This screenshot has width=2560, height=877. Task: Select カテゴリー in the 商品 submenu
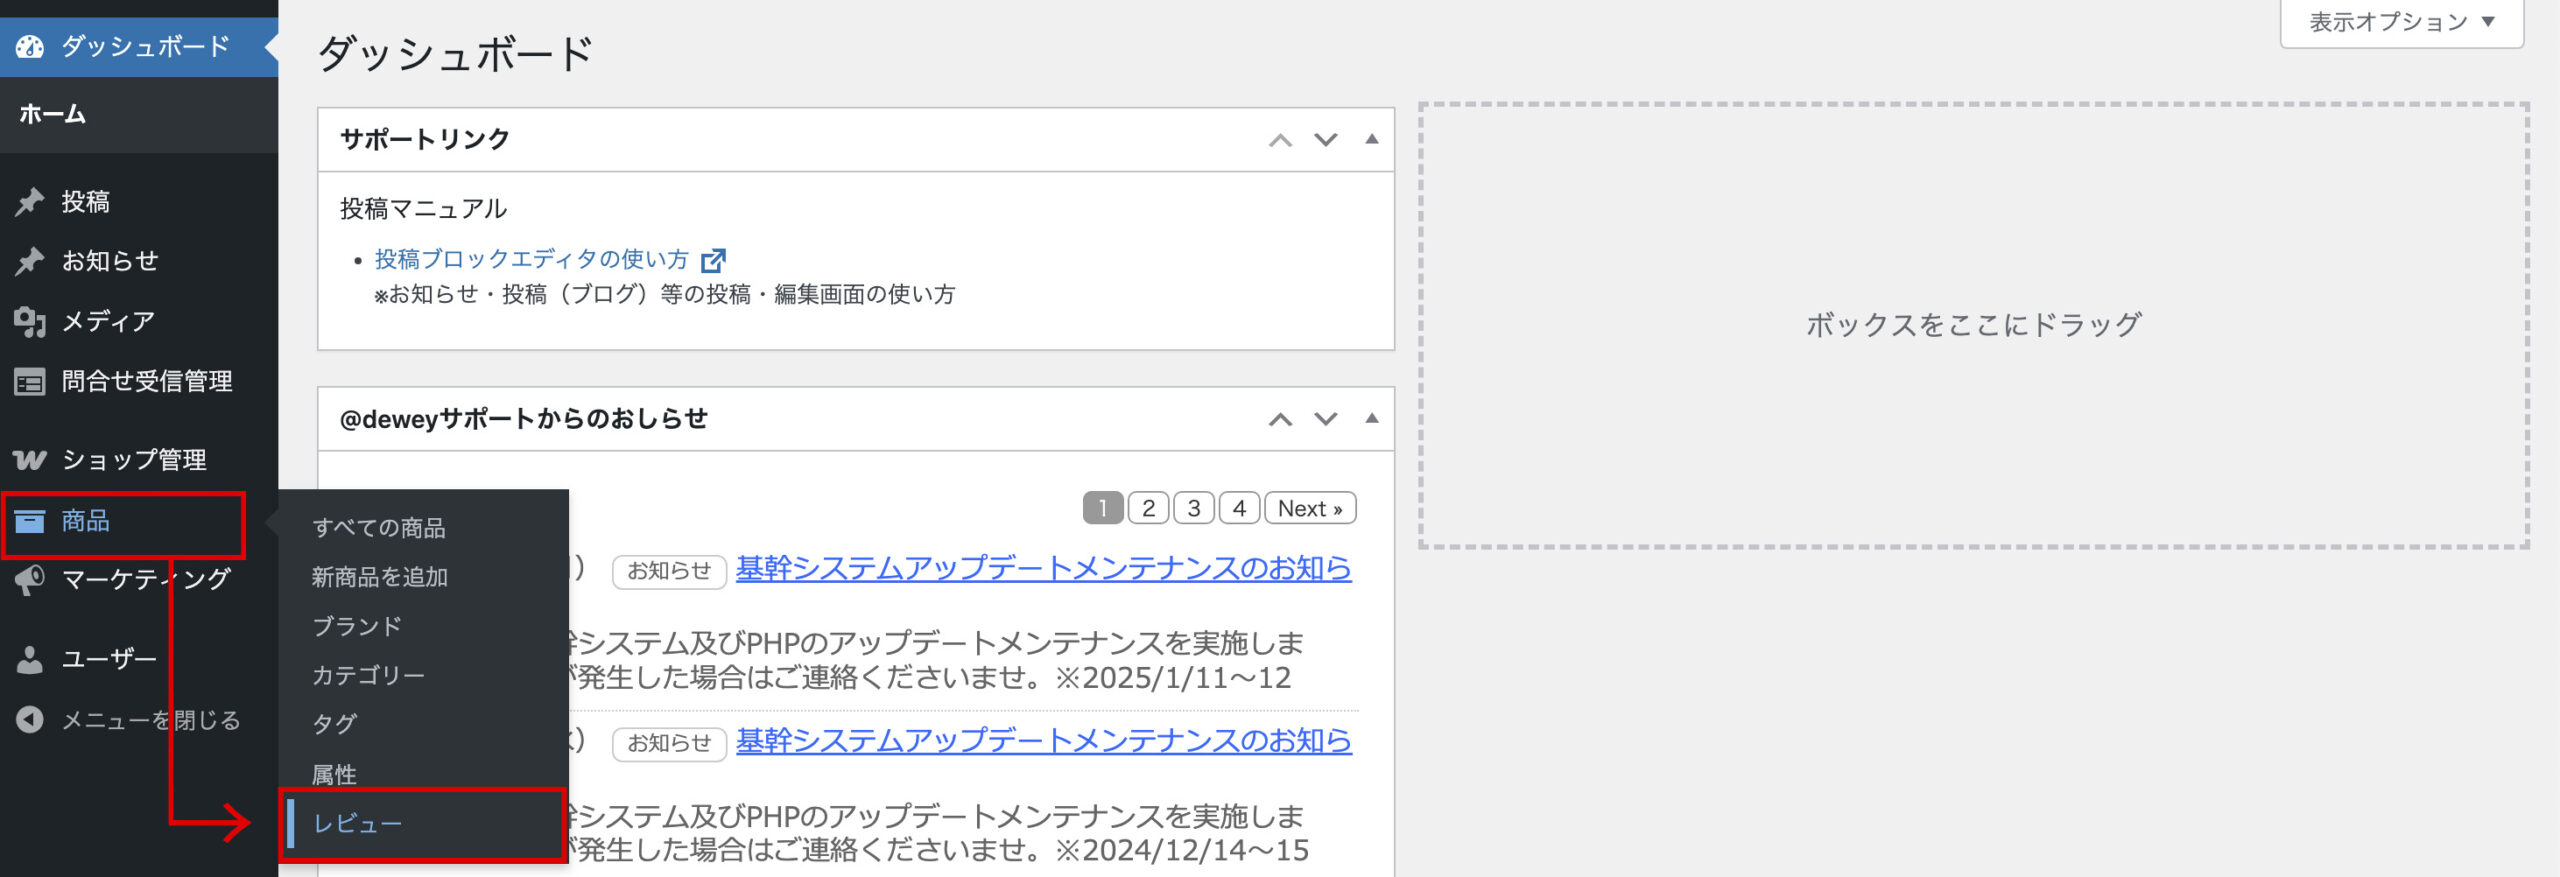coord(368,676)
